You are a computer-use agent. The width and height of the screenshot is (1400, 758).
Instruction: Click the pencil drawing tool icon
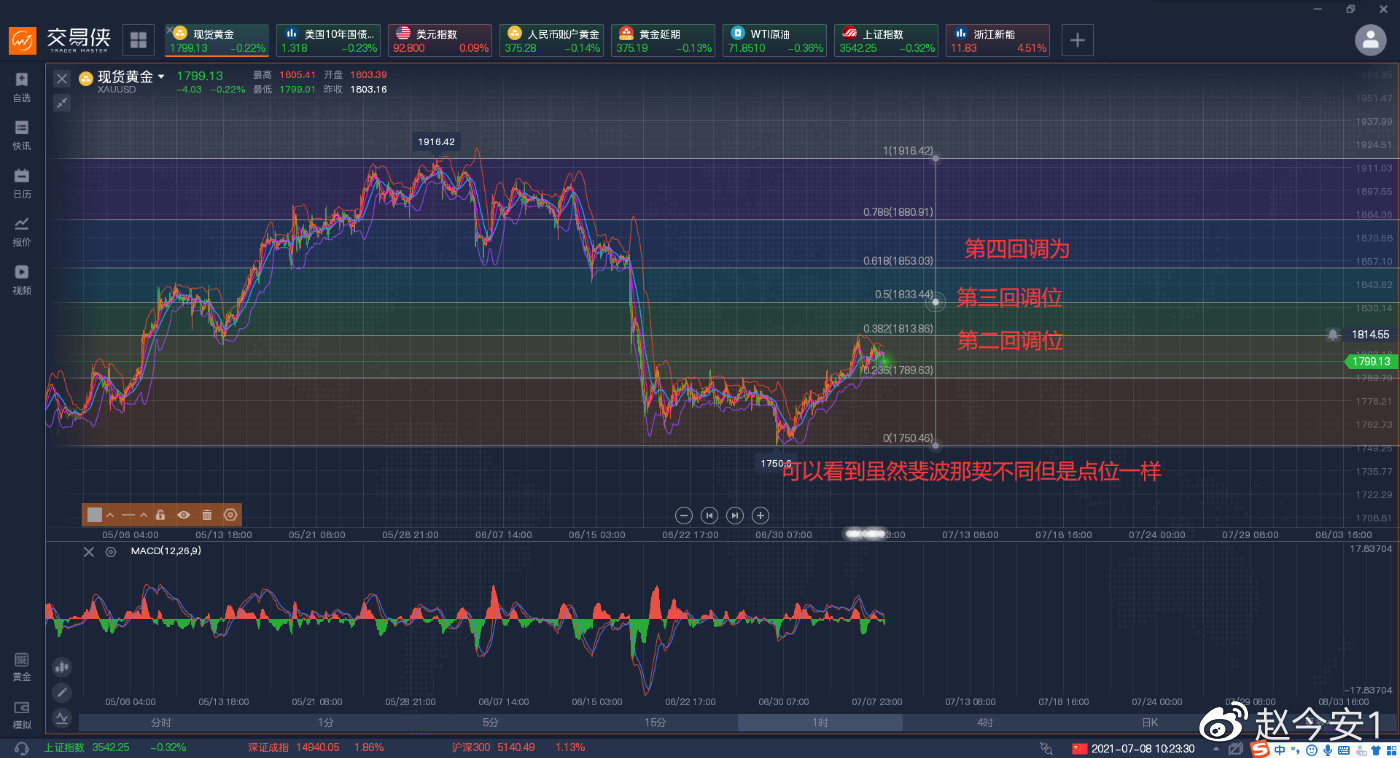point(62,692)
